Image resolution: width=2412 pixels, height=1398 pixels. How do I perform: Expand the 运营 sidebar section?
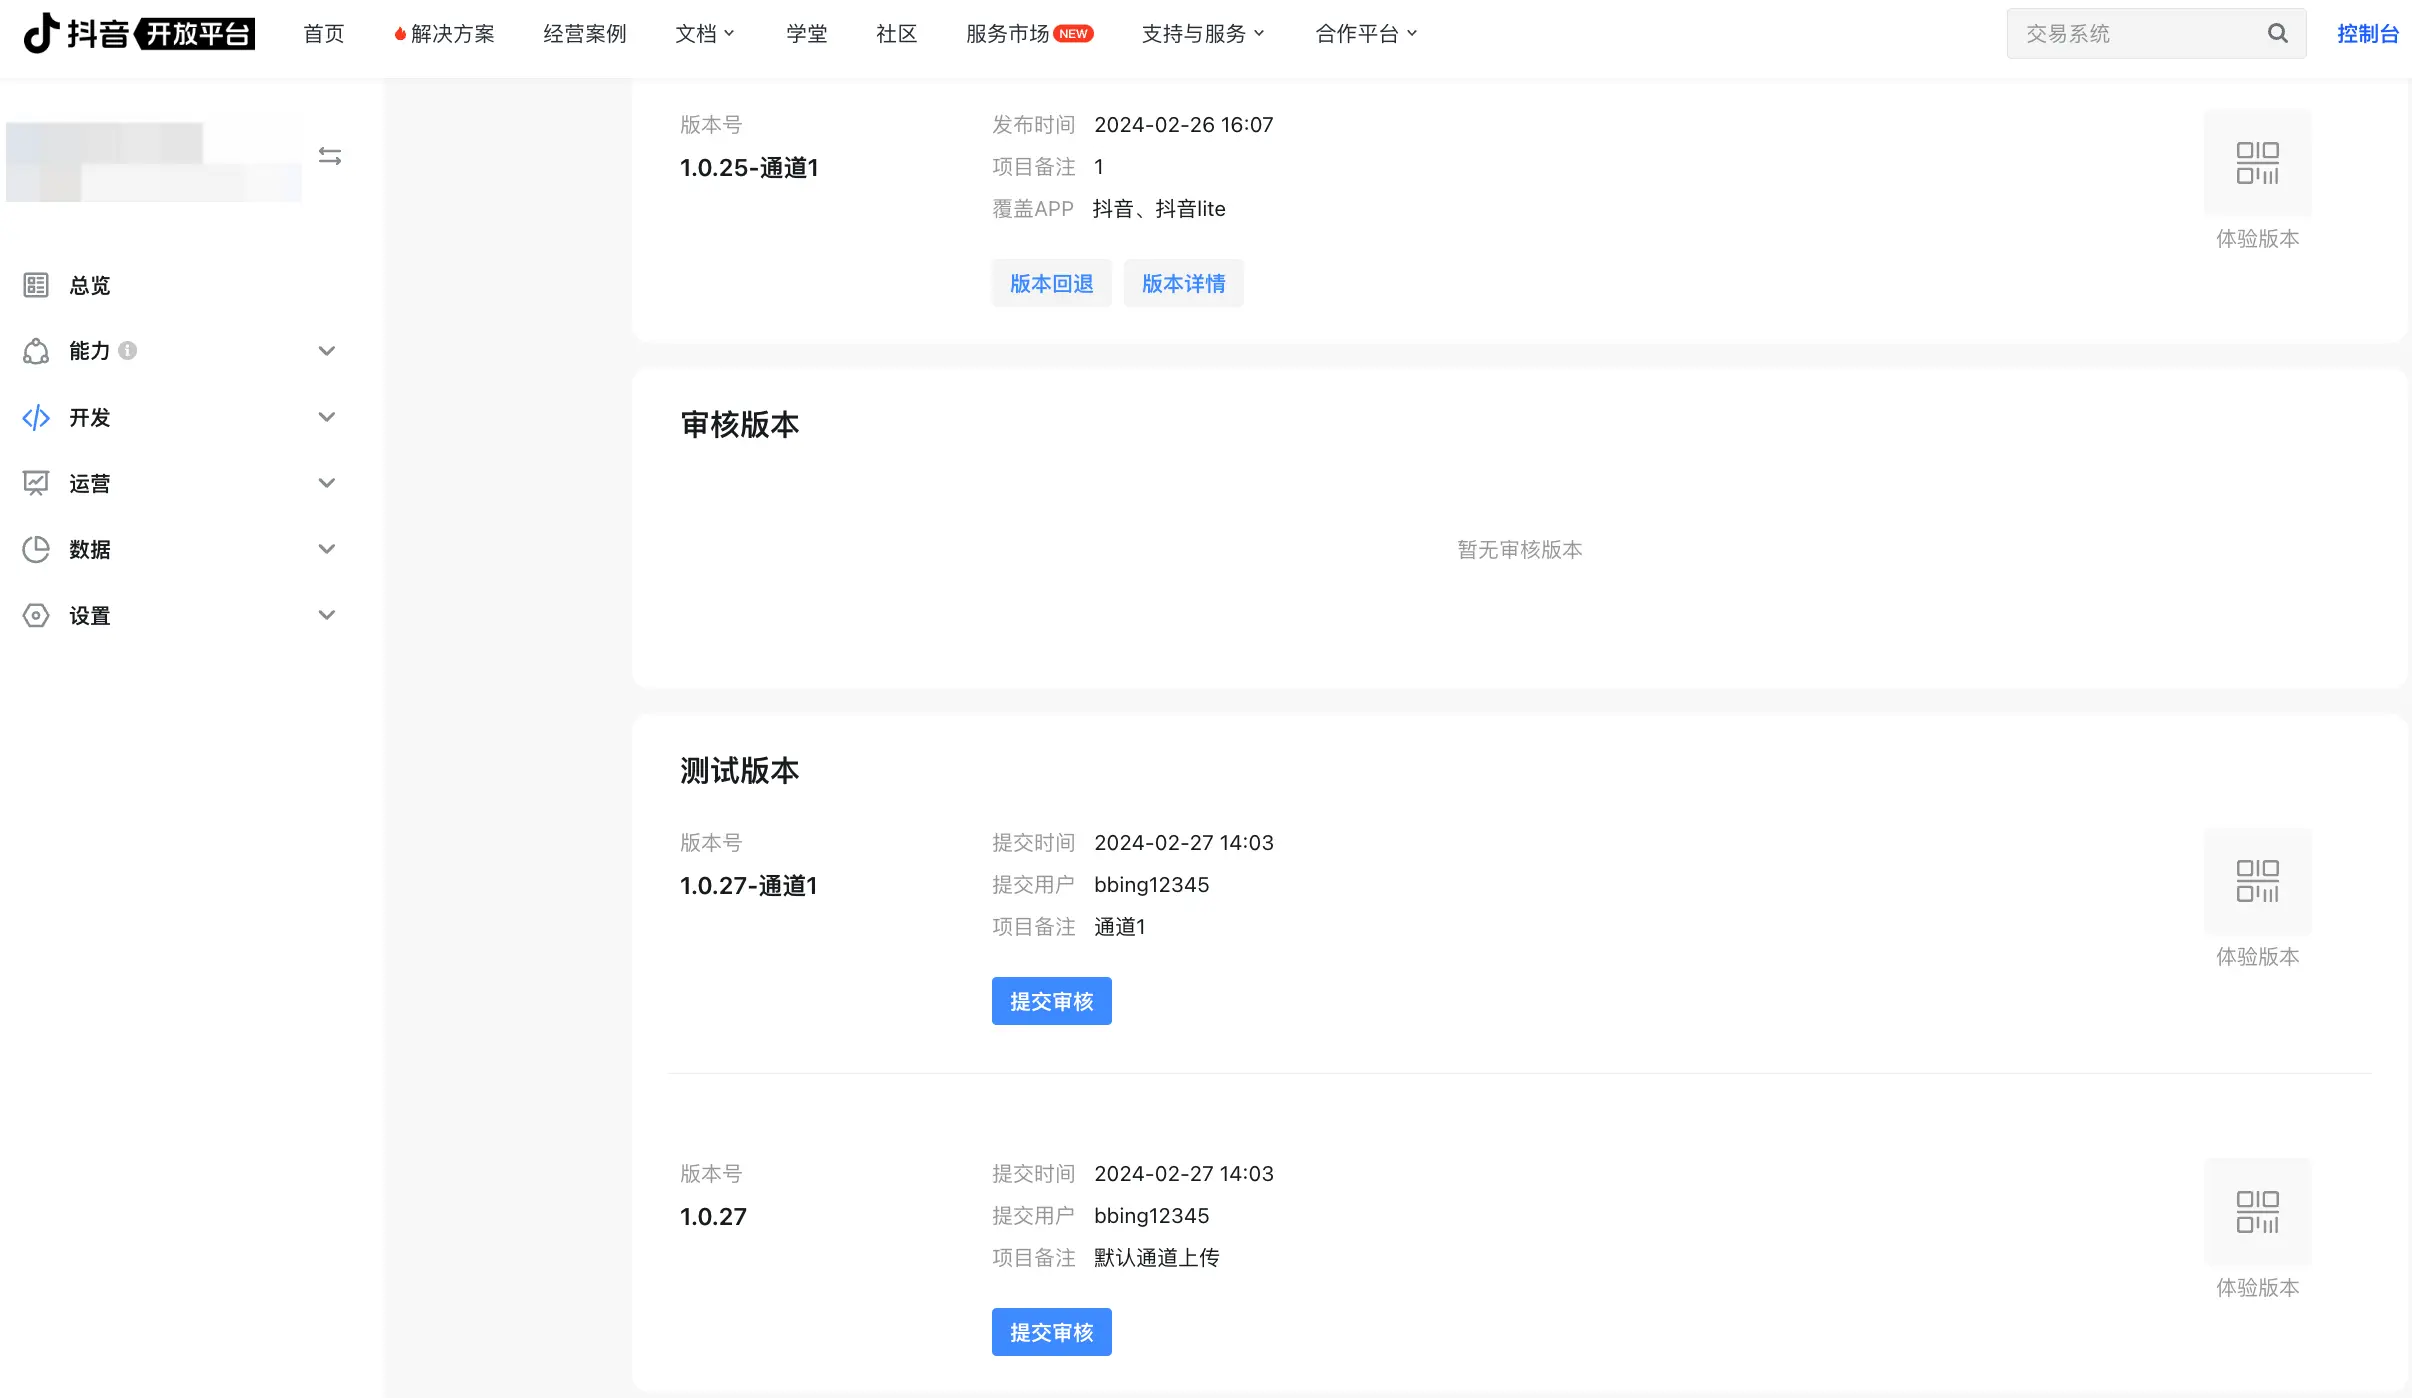pos(326,483)
